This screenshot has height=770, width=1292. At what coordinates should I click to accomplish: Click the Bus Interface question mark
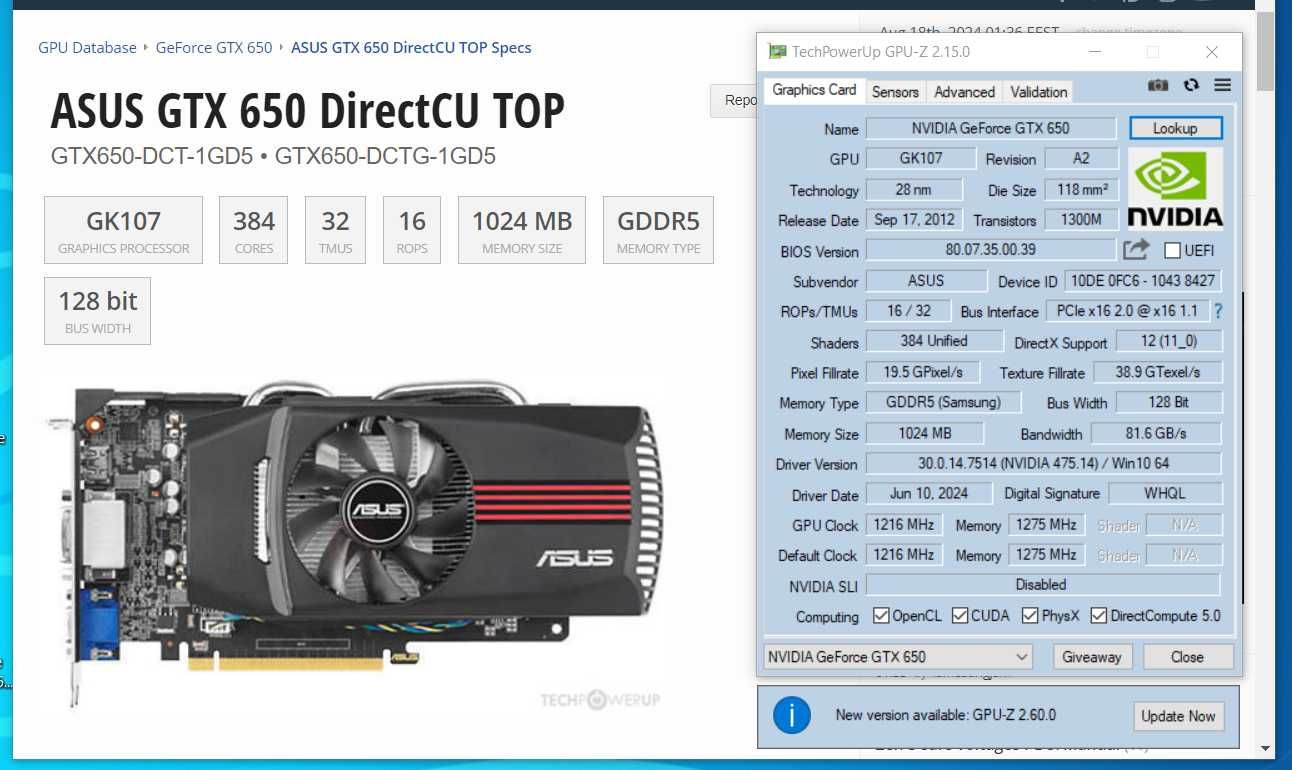point(1218,311)
